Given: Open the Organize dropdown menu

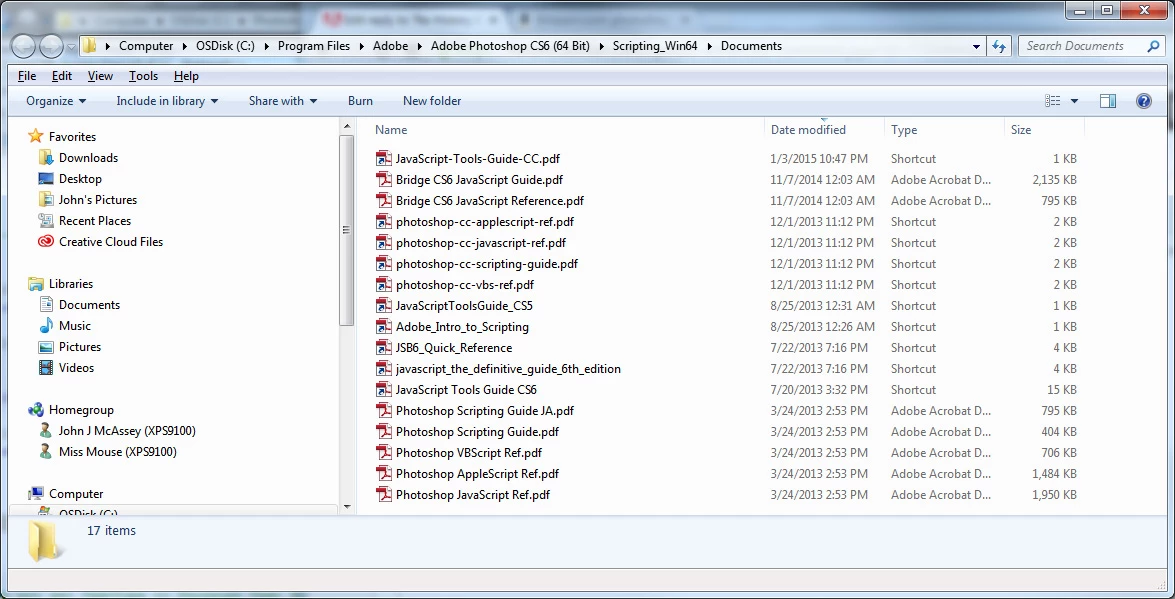Looking at the screenshot, I should click(x=56, y=100).
